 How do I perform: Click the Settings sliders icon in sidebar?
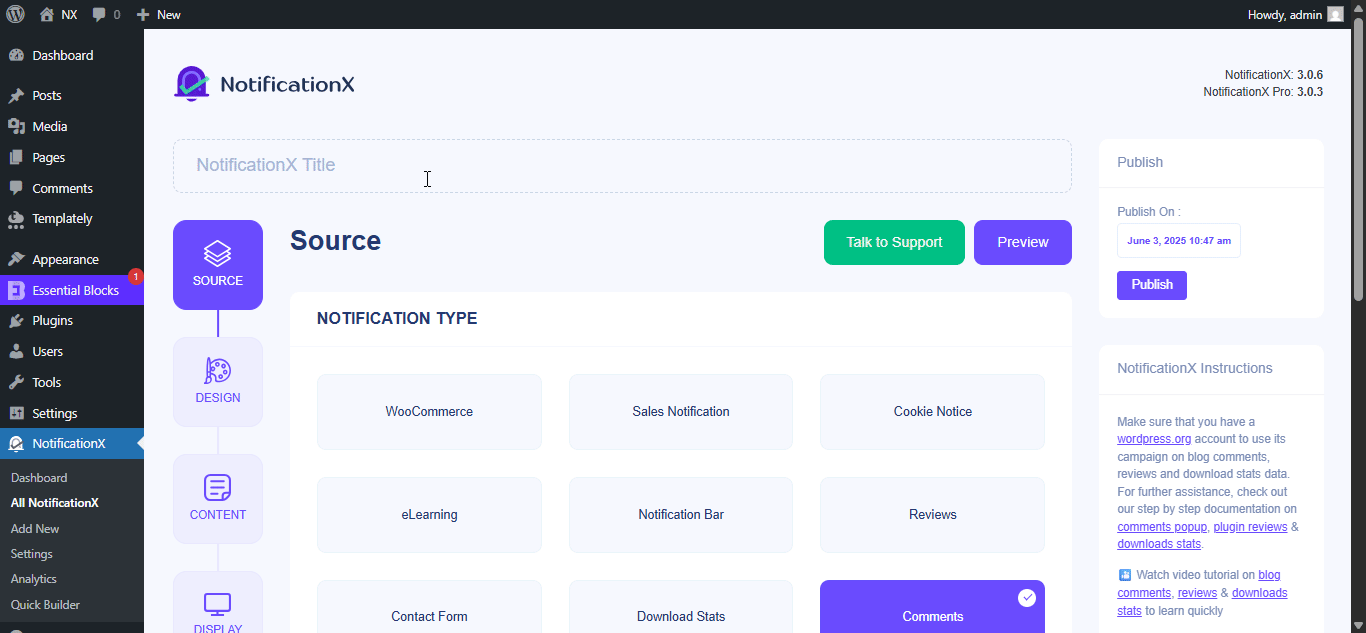point(16,414)
